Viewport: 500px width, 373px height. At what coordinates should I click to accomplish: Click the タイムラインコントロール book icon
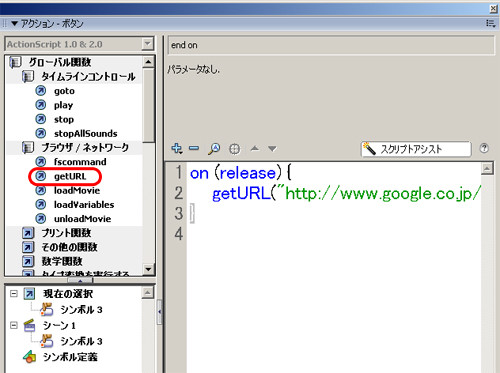(x=28, y=77)
